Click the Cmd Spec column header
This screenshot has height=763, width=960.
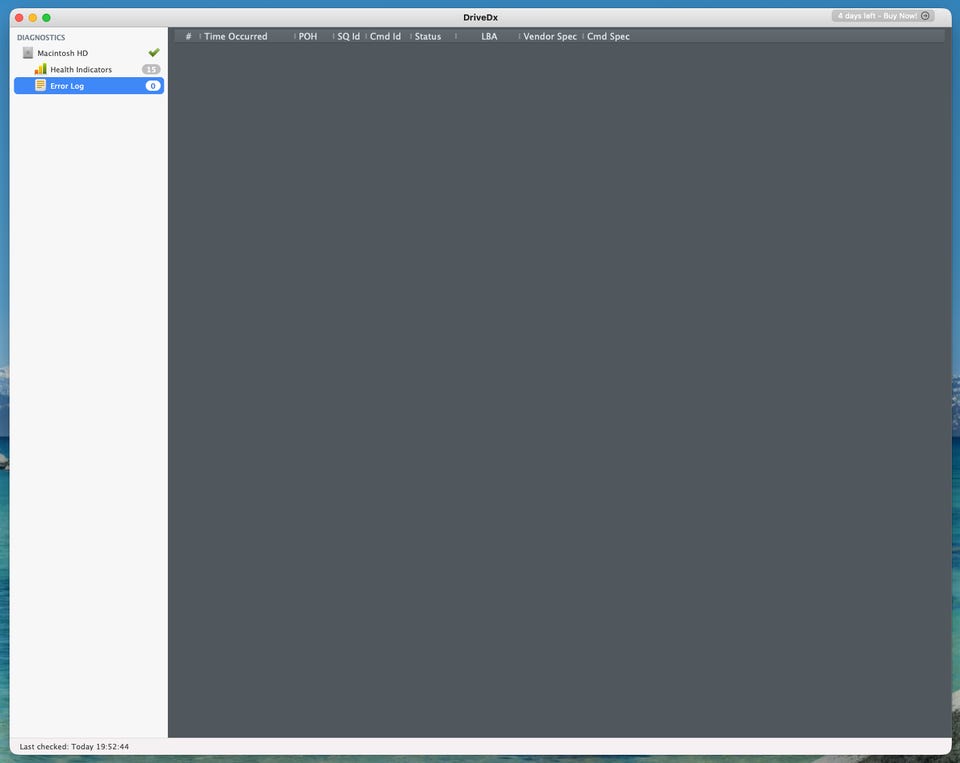click(x=608, y=37)
